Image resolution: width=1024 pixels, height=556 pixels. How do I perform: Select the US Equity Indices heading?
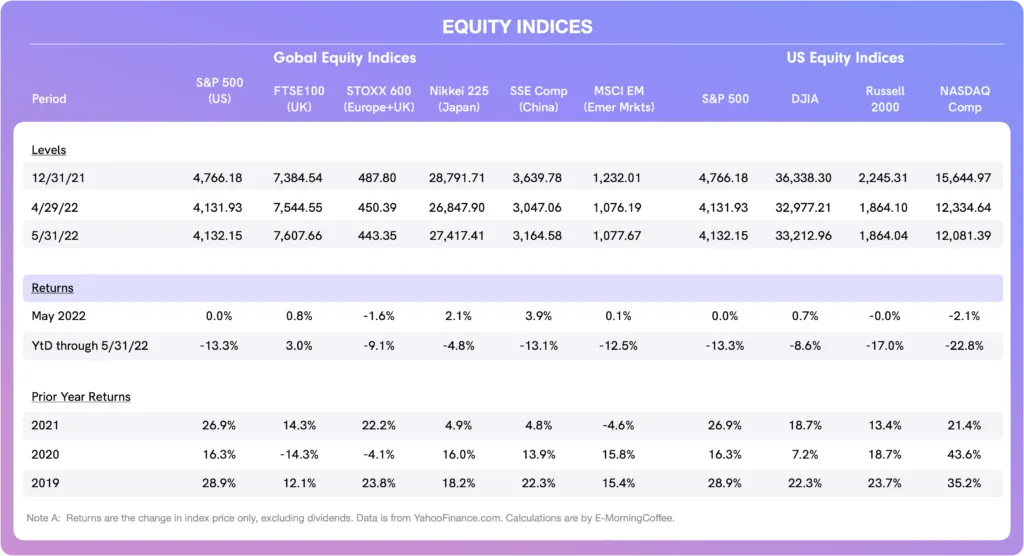pyautogui.click(x=845, y=57)
